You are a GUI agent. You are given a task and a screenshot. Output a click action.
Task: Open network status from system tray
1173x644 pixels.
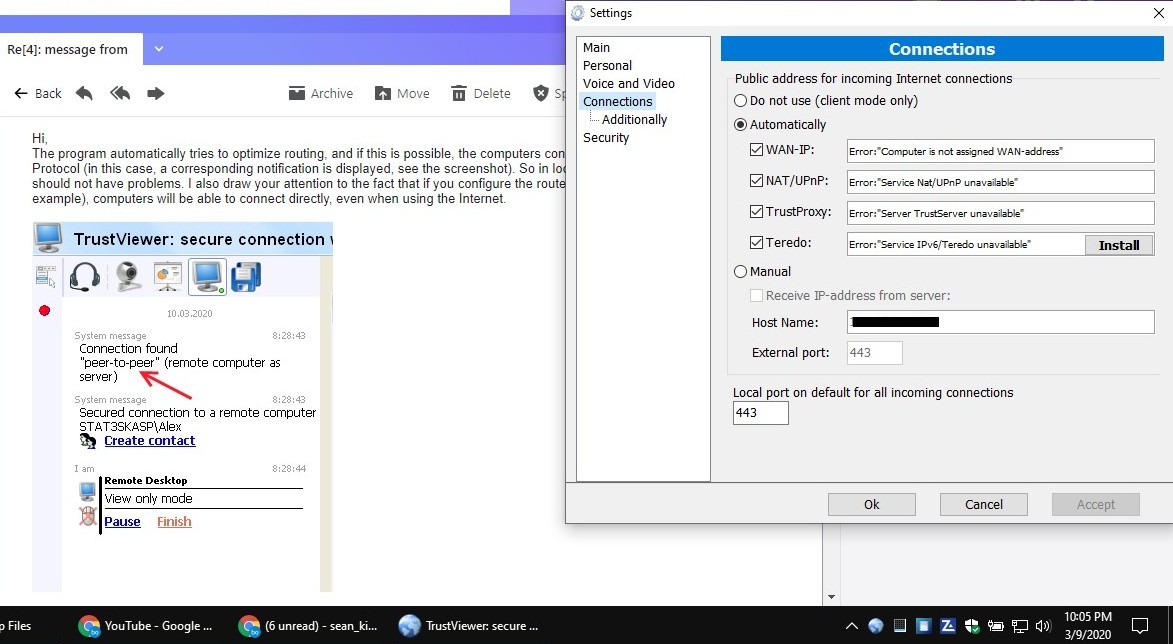click(x=1020, y=626)
